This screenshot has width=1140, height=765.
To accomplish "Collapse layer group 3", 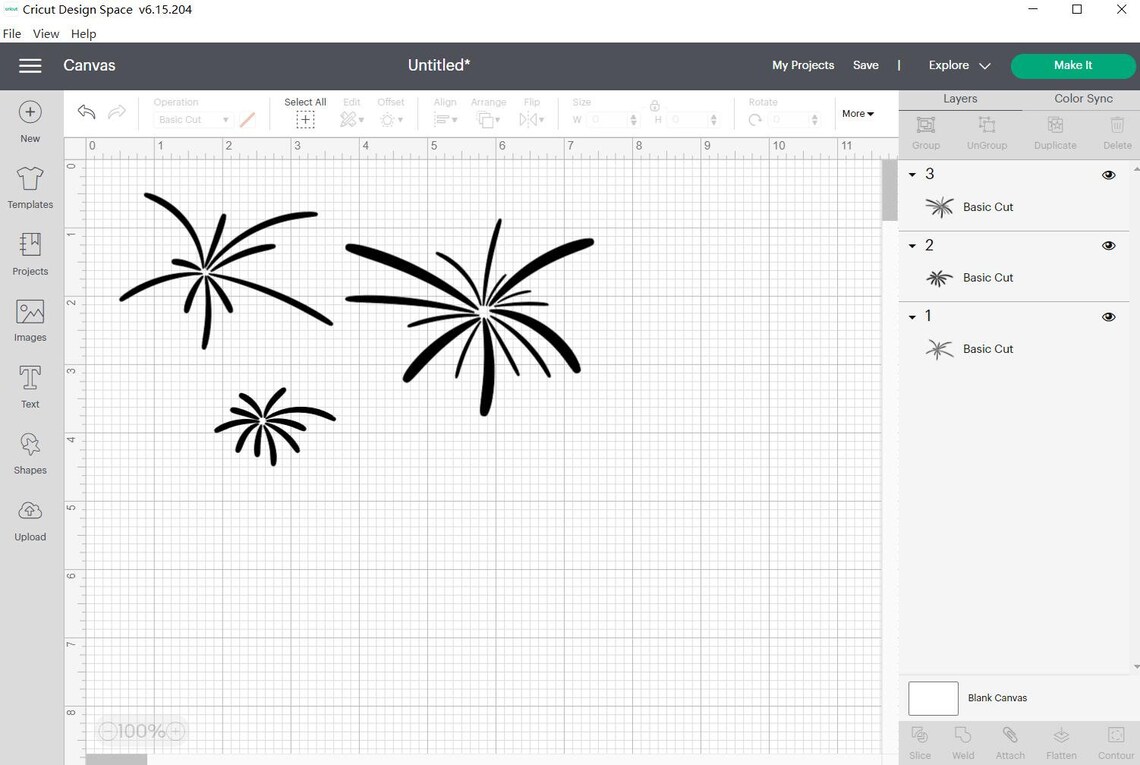I will point(911,174).
